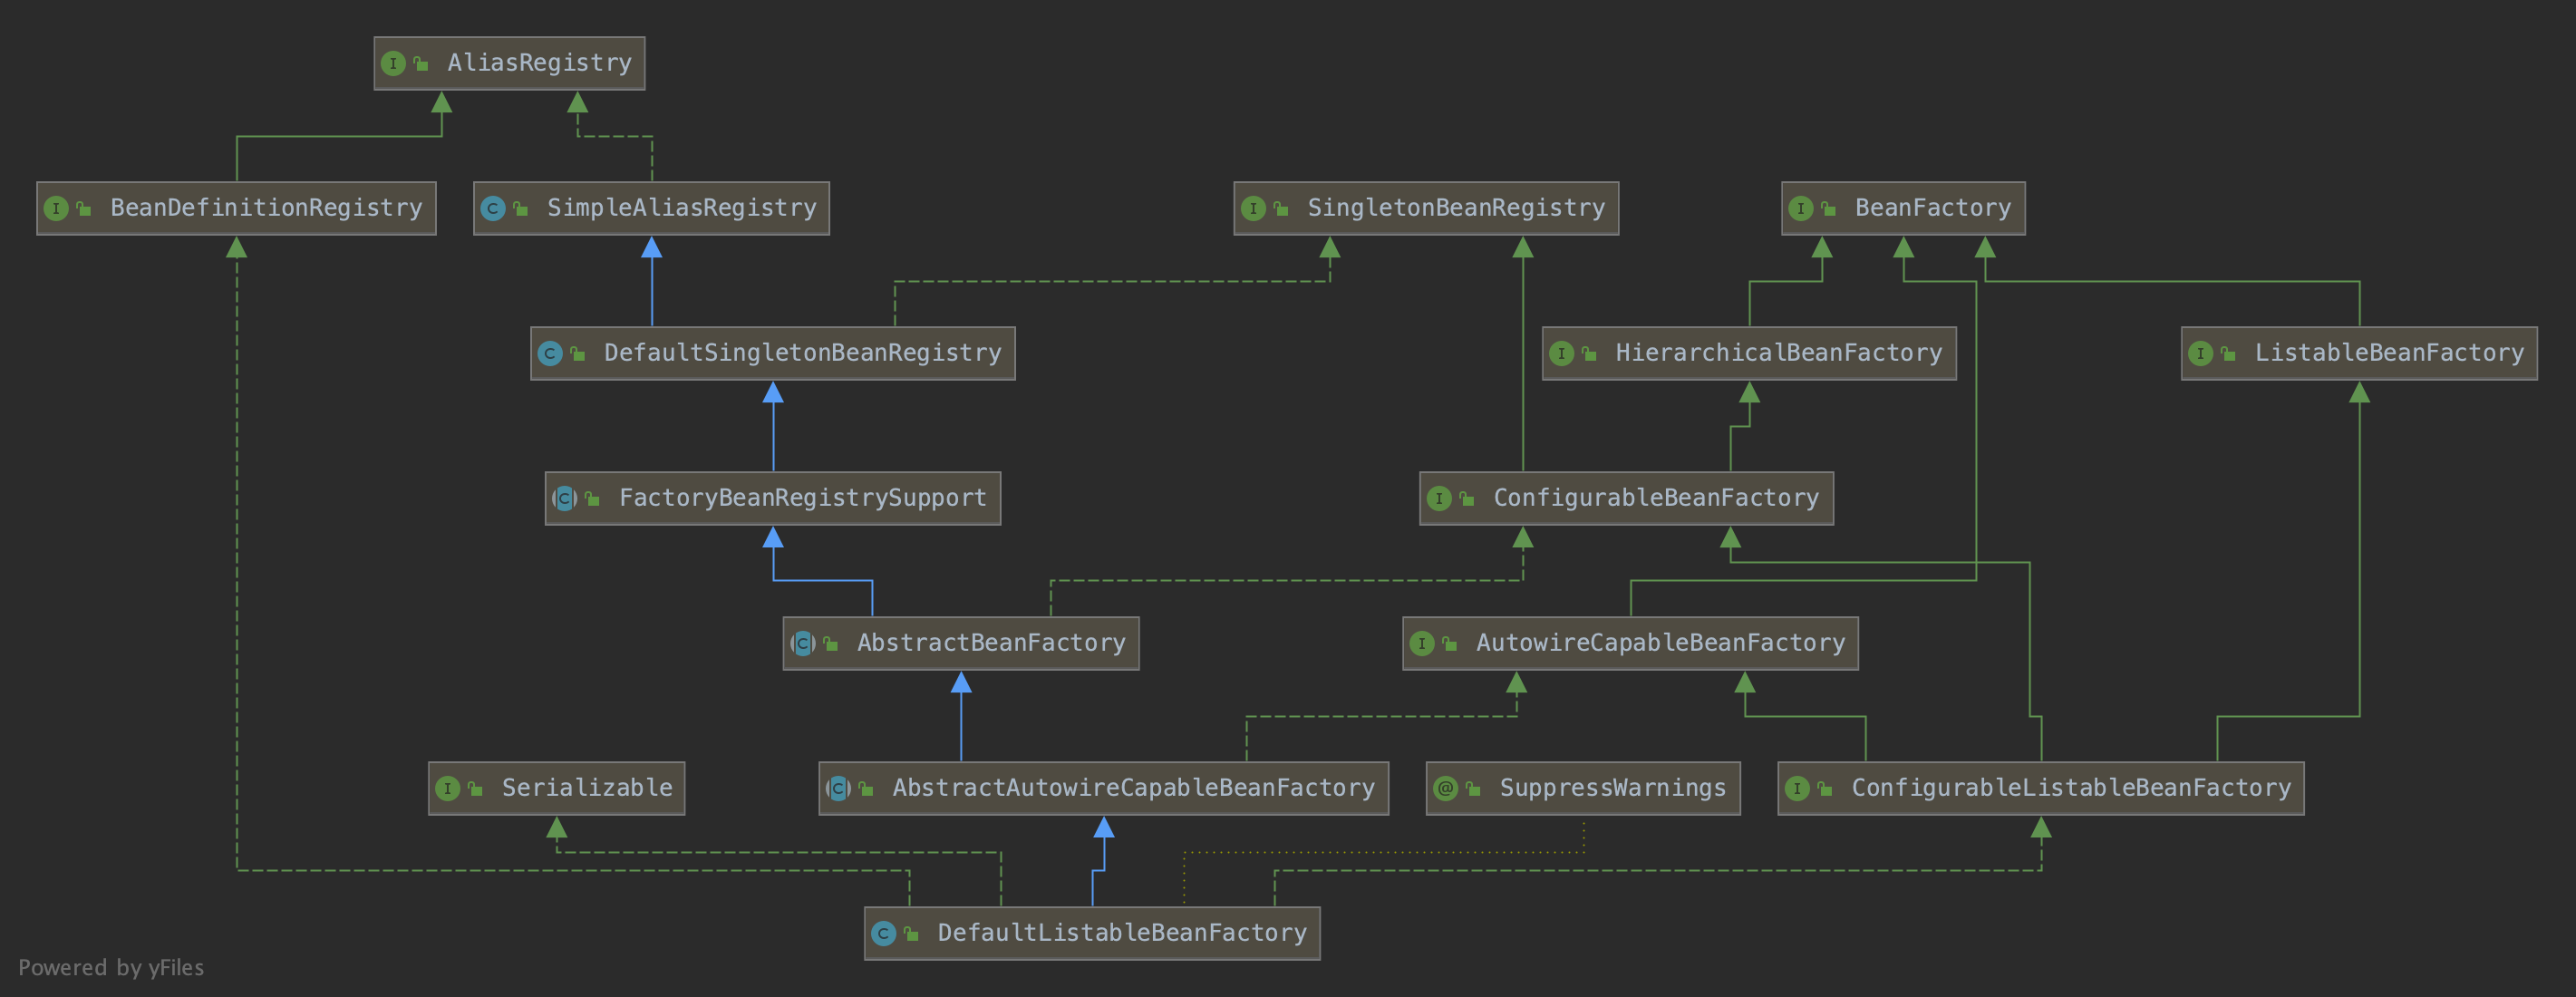The height and width of the screenshot is (997, 2576).
Task: Click ListableBeanFactory's public visibility lock icon
Action: [2228, 354]
